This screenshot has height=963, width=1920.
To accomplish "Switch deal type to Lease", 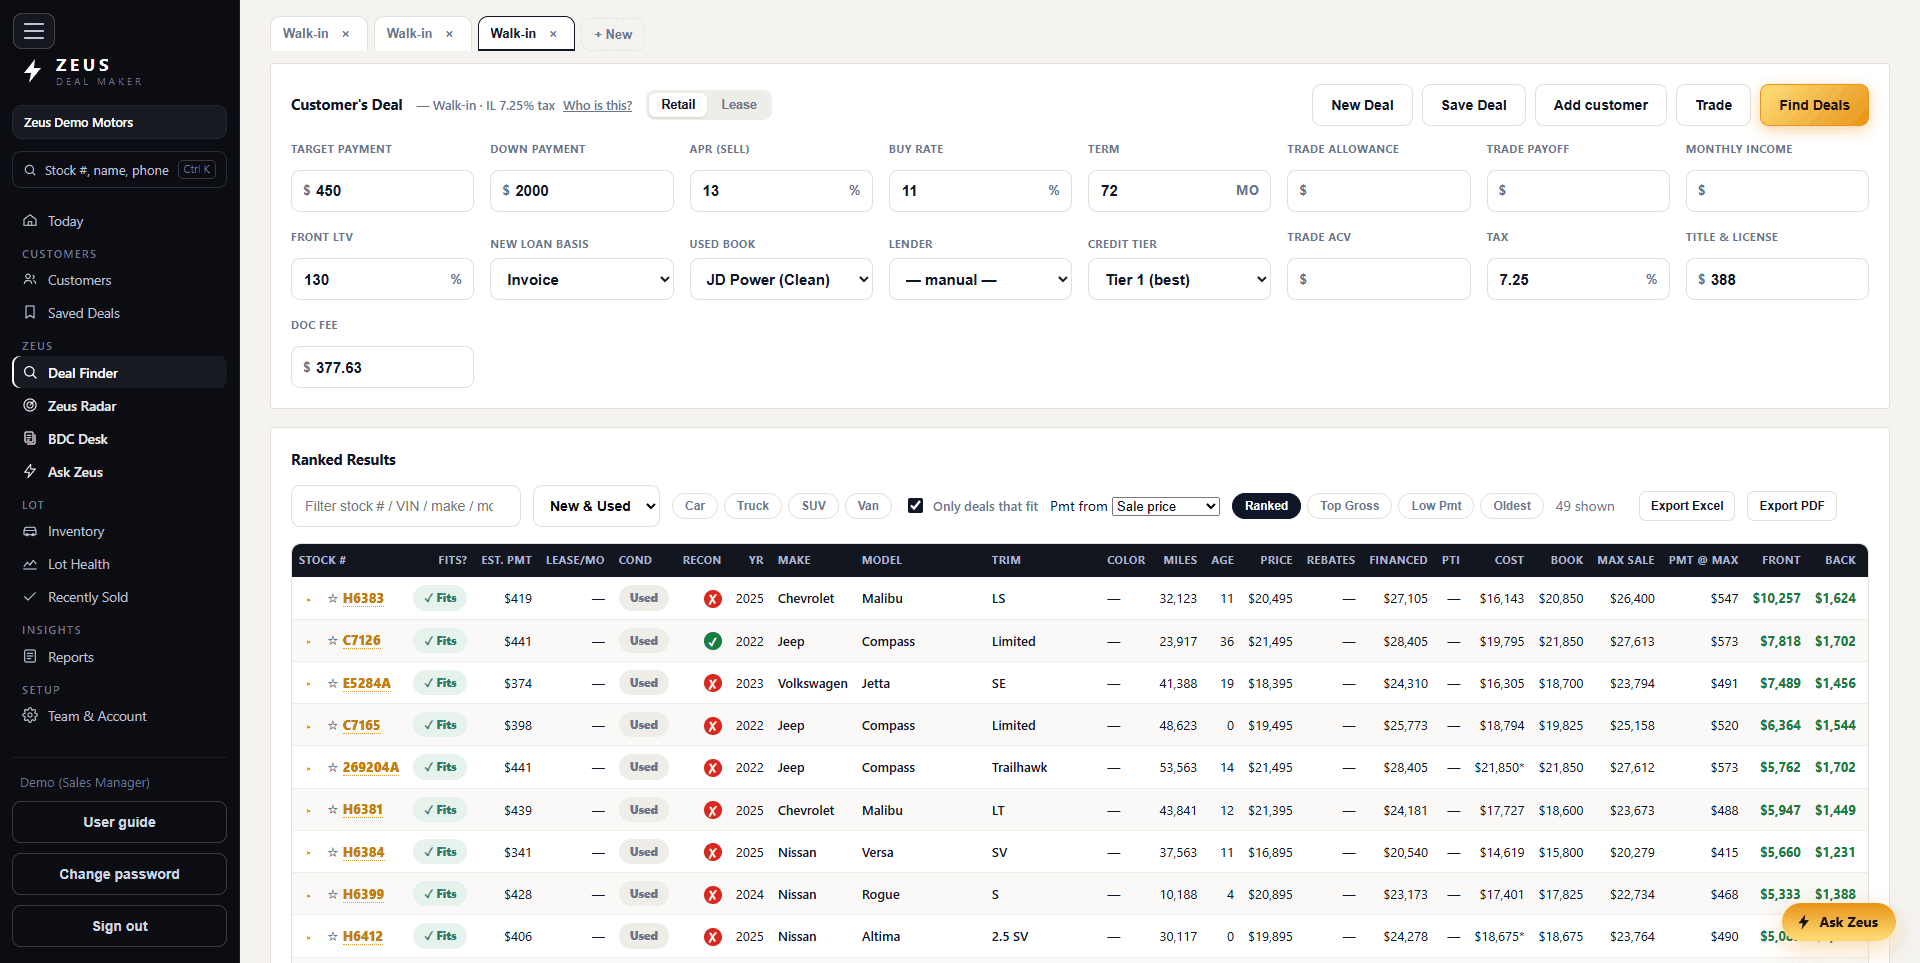I will click(x=739, y=105).
